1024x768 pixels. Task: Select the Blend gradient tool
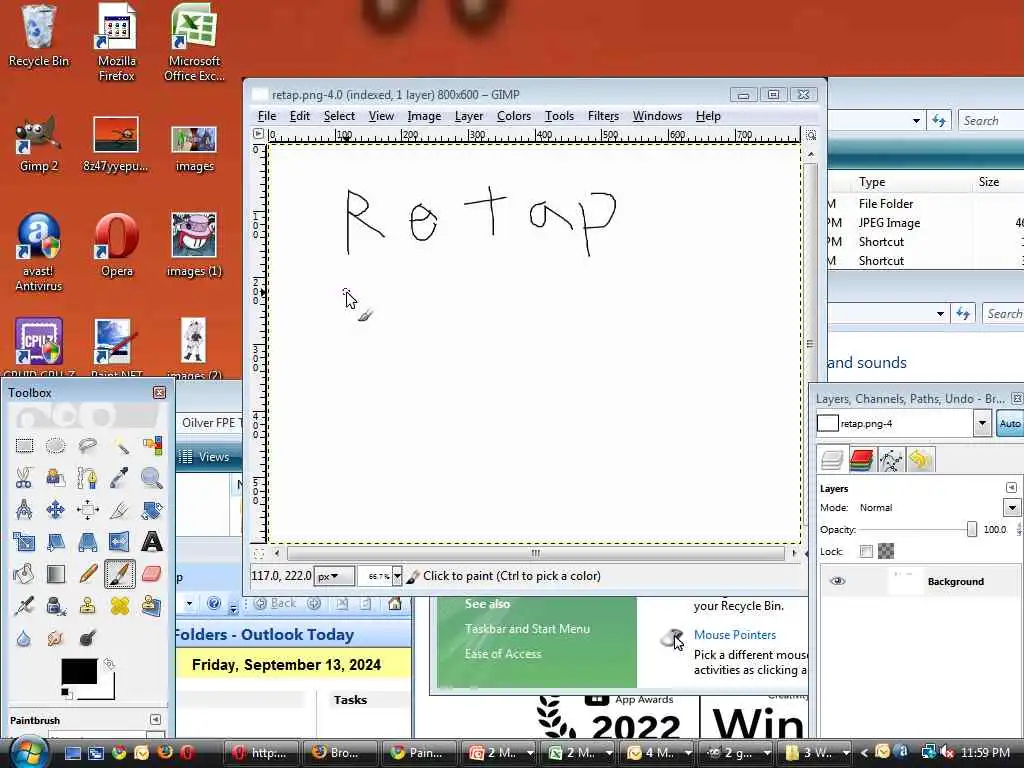(56, 573)
